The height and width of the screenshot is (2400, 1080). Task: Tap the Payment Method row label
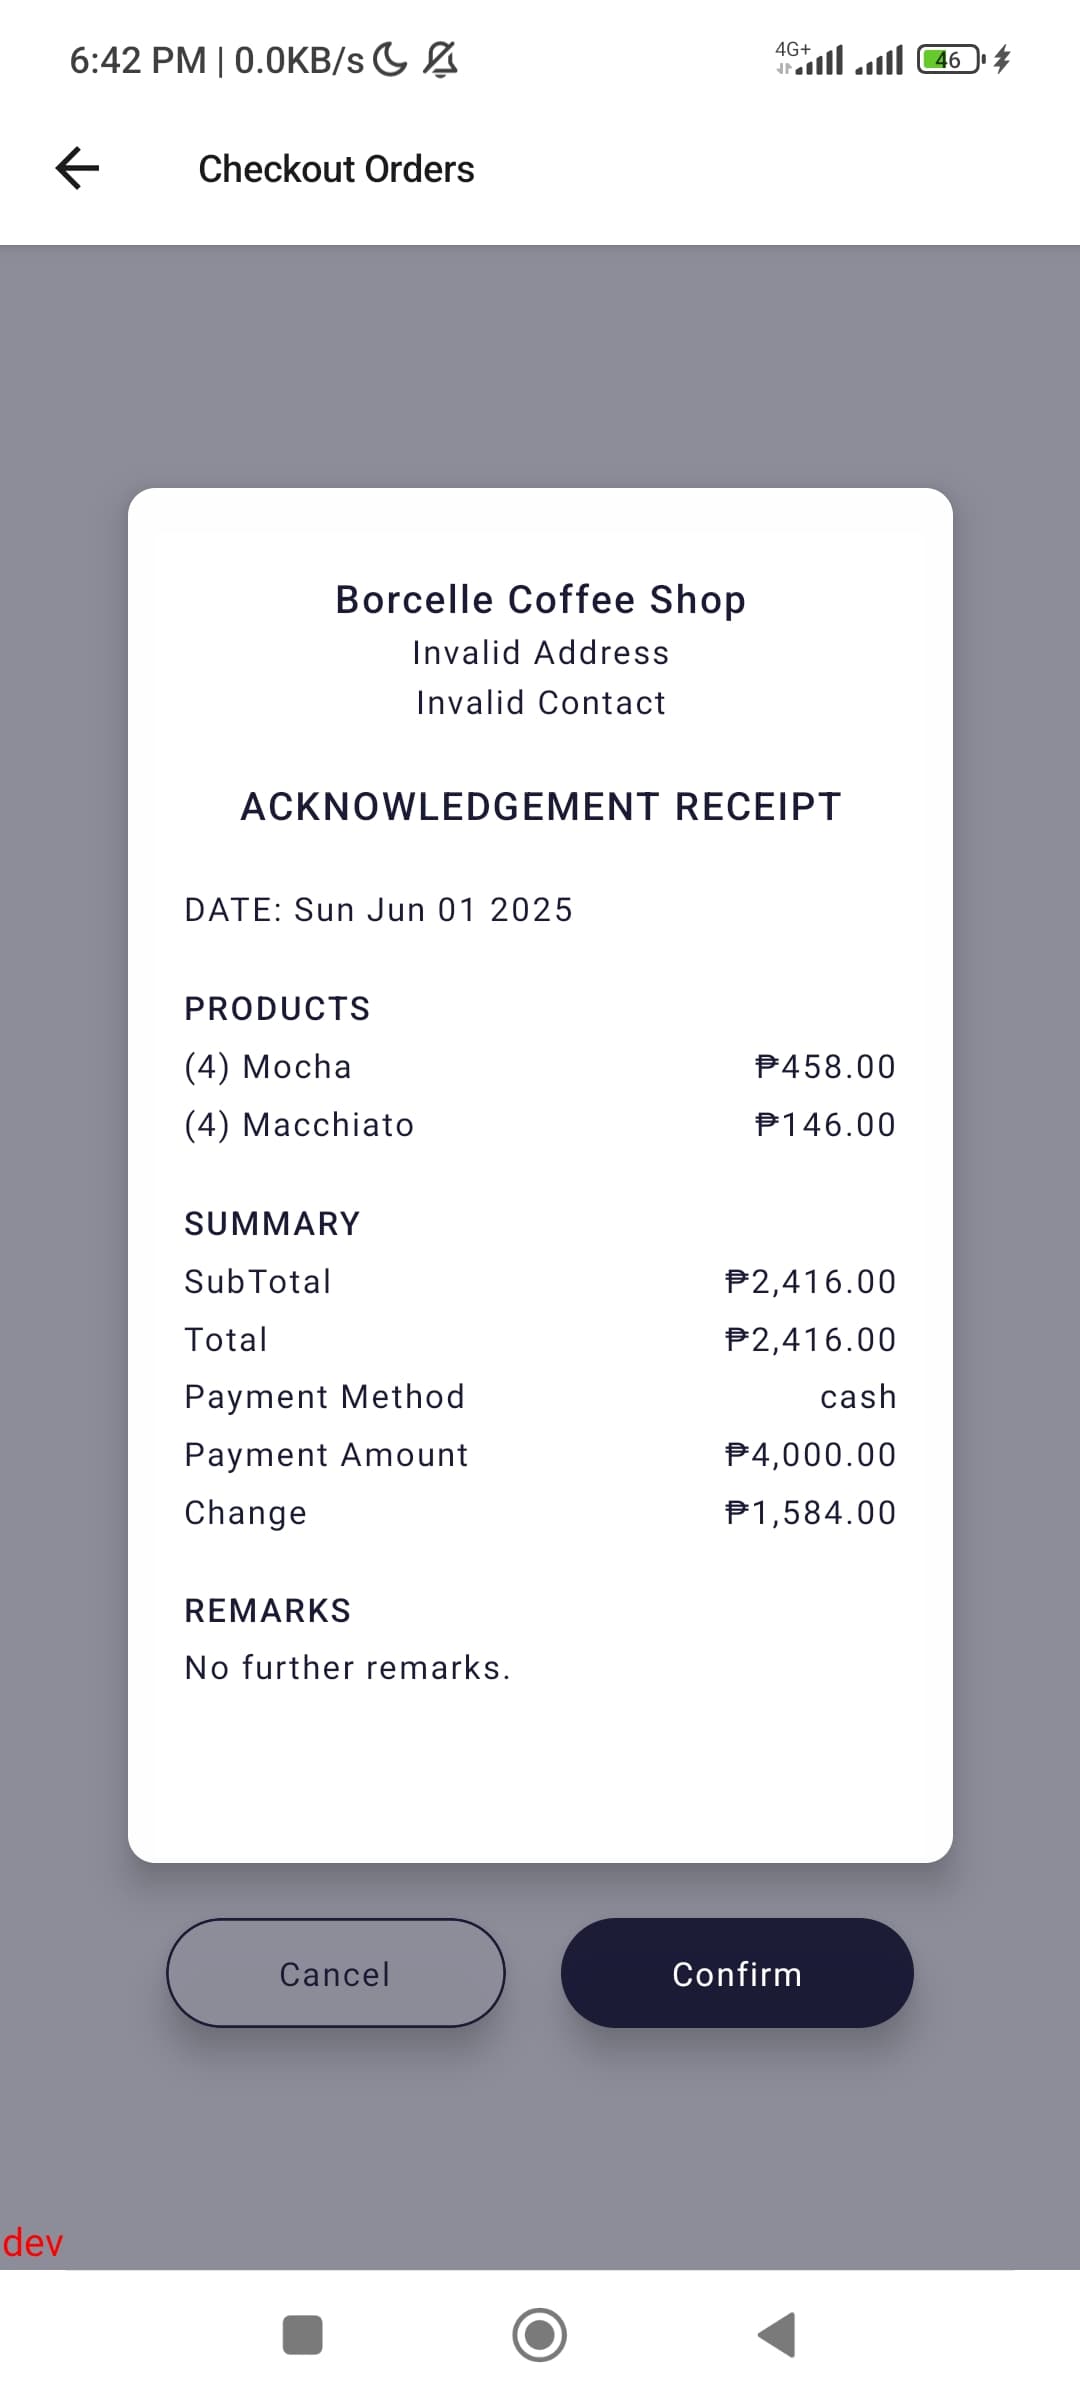pyautogui.click(x=325, y=1397)
